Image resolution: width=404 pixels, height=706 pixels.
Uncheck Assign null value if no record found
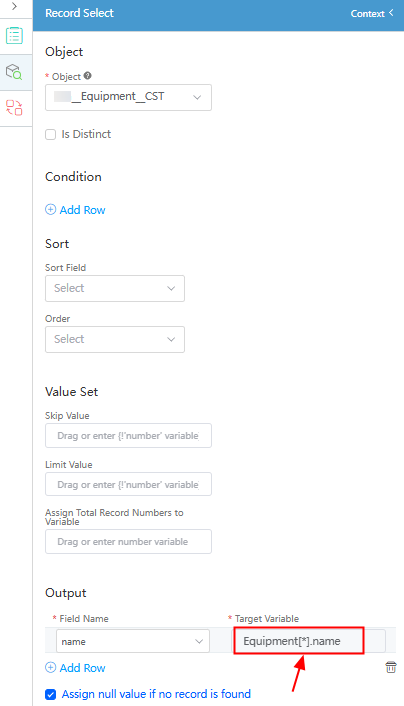coord(50,694)
